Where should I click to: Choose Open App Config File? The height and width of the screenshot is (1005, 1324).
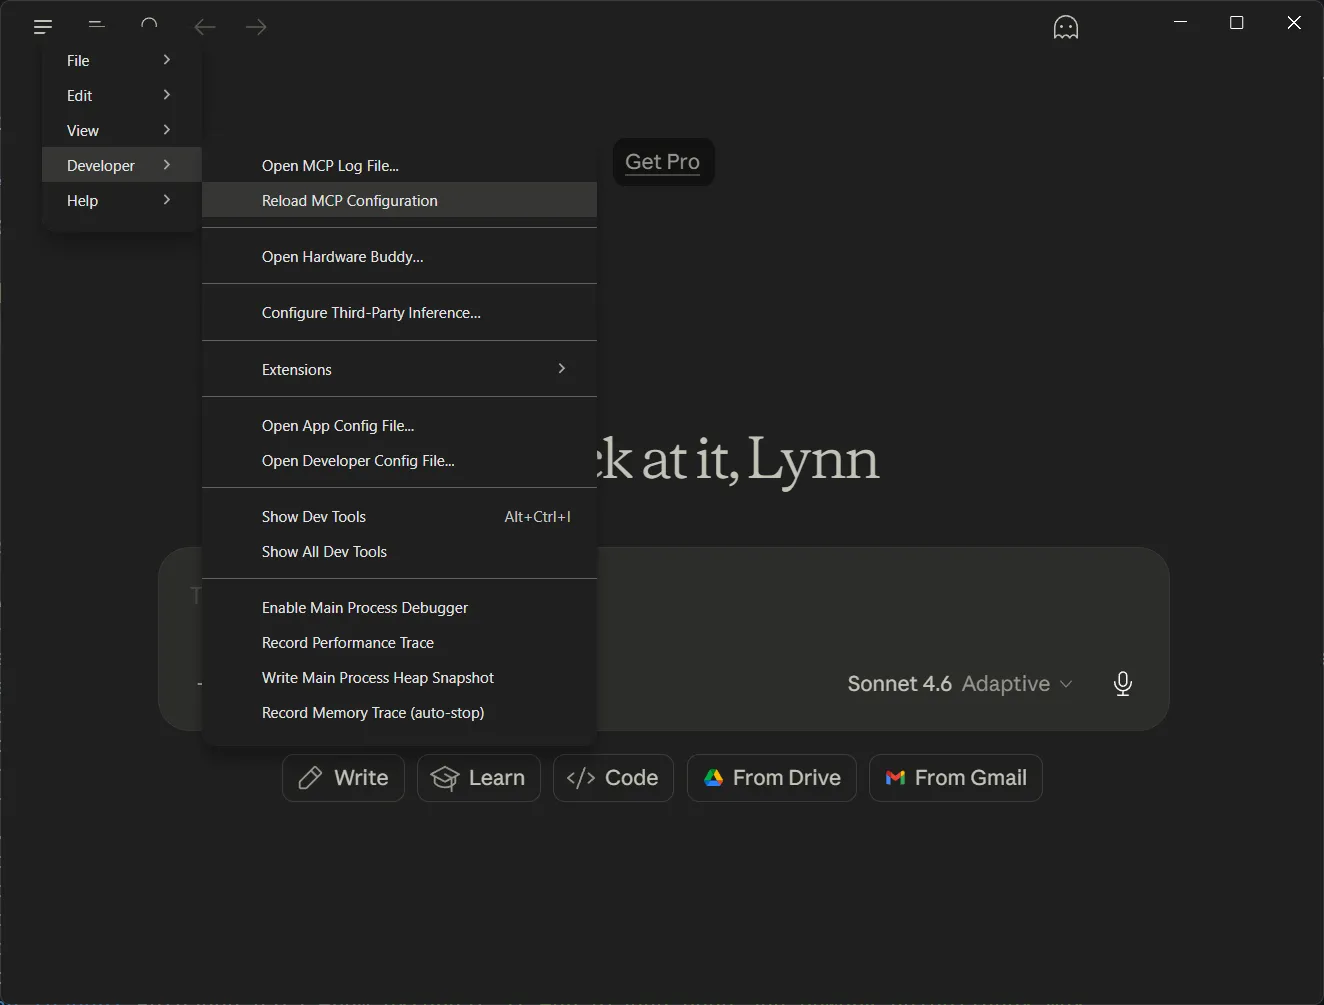coord(399,425)
